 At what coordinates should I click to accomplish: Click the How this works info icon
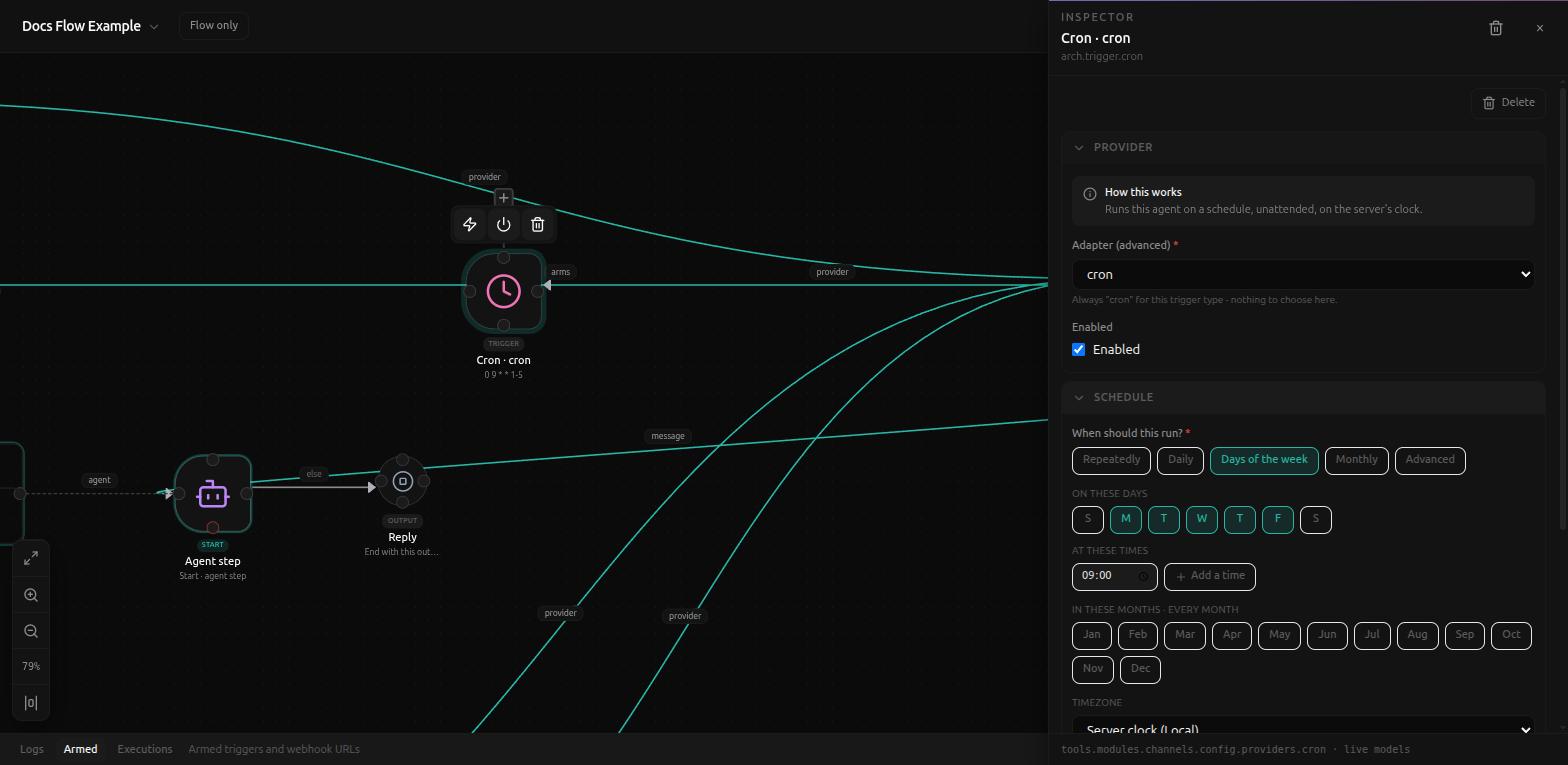tap(1090, 194)
